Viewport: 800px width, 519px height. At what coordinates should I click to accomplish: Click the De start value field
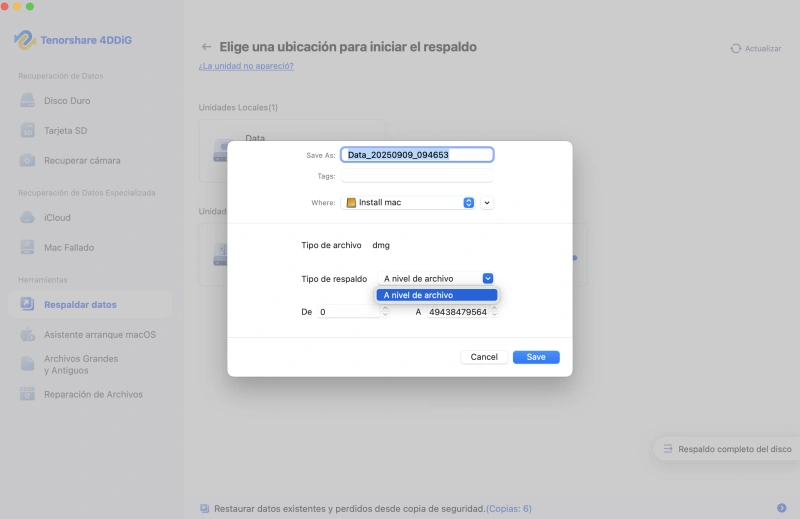tap(349, 312)
